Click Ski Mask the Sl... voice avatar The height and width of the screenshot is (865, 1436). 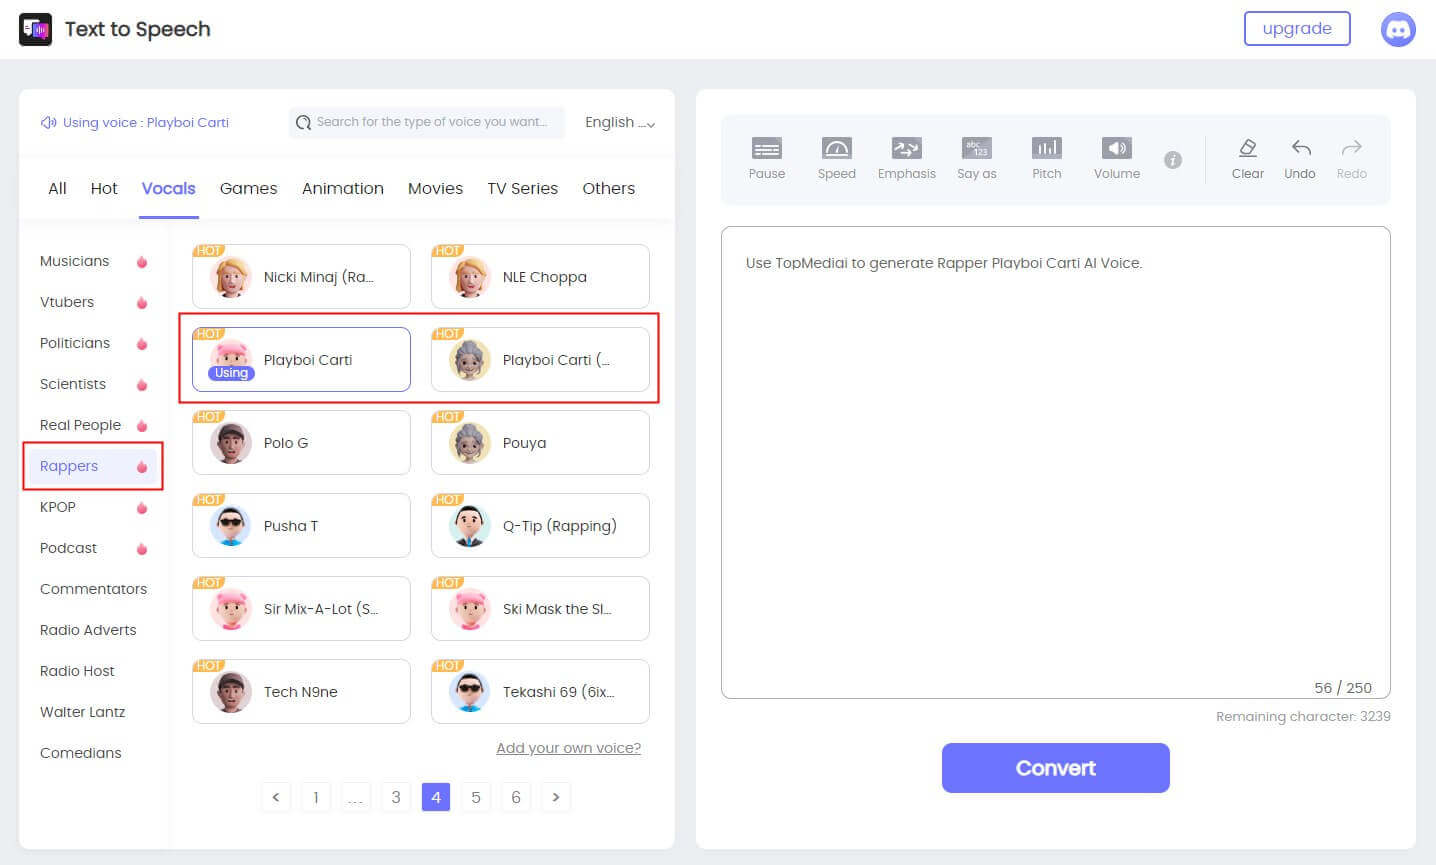[470, 609]
